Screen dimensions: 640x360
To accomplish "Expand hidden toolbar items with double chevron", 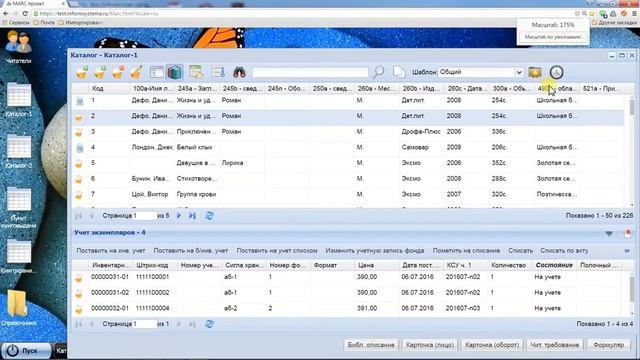I will pyautogui.click(x=627, y=251).
